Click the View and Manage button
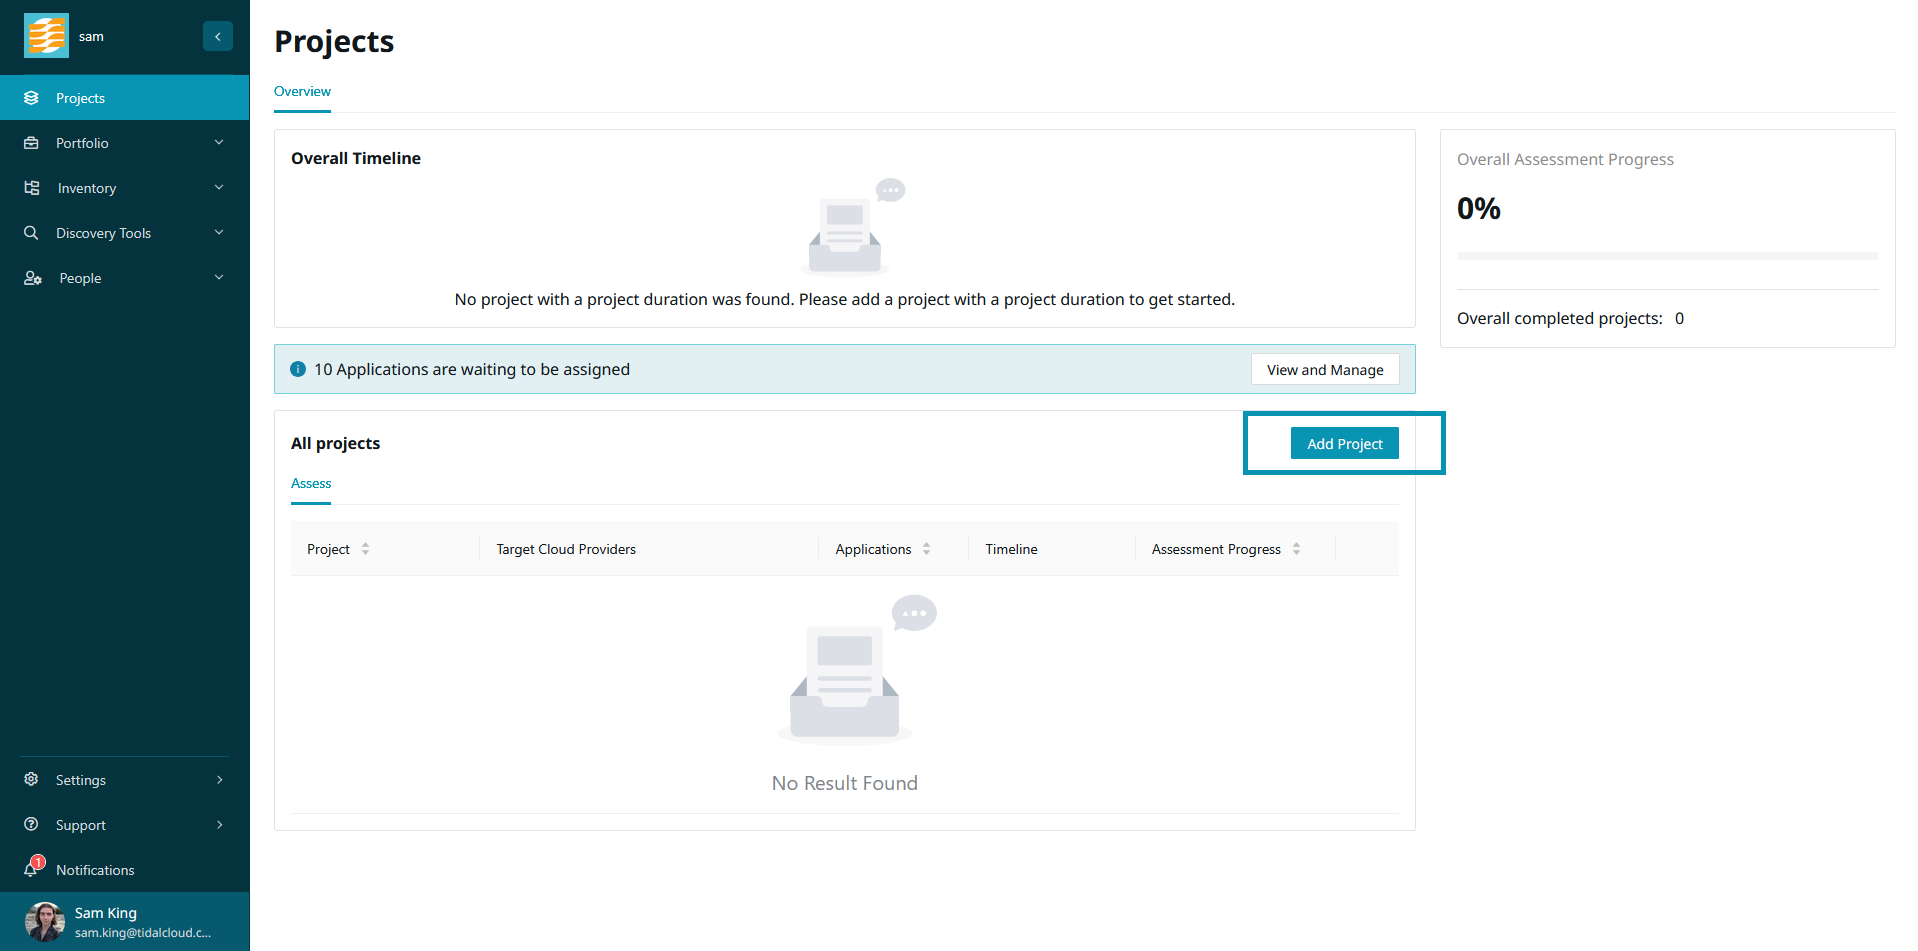 (1324, 370)
